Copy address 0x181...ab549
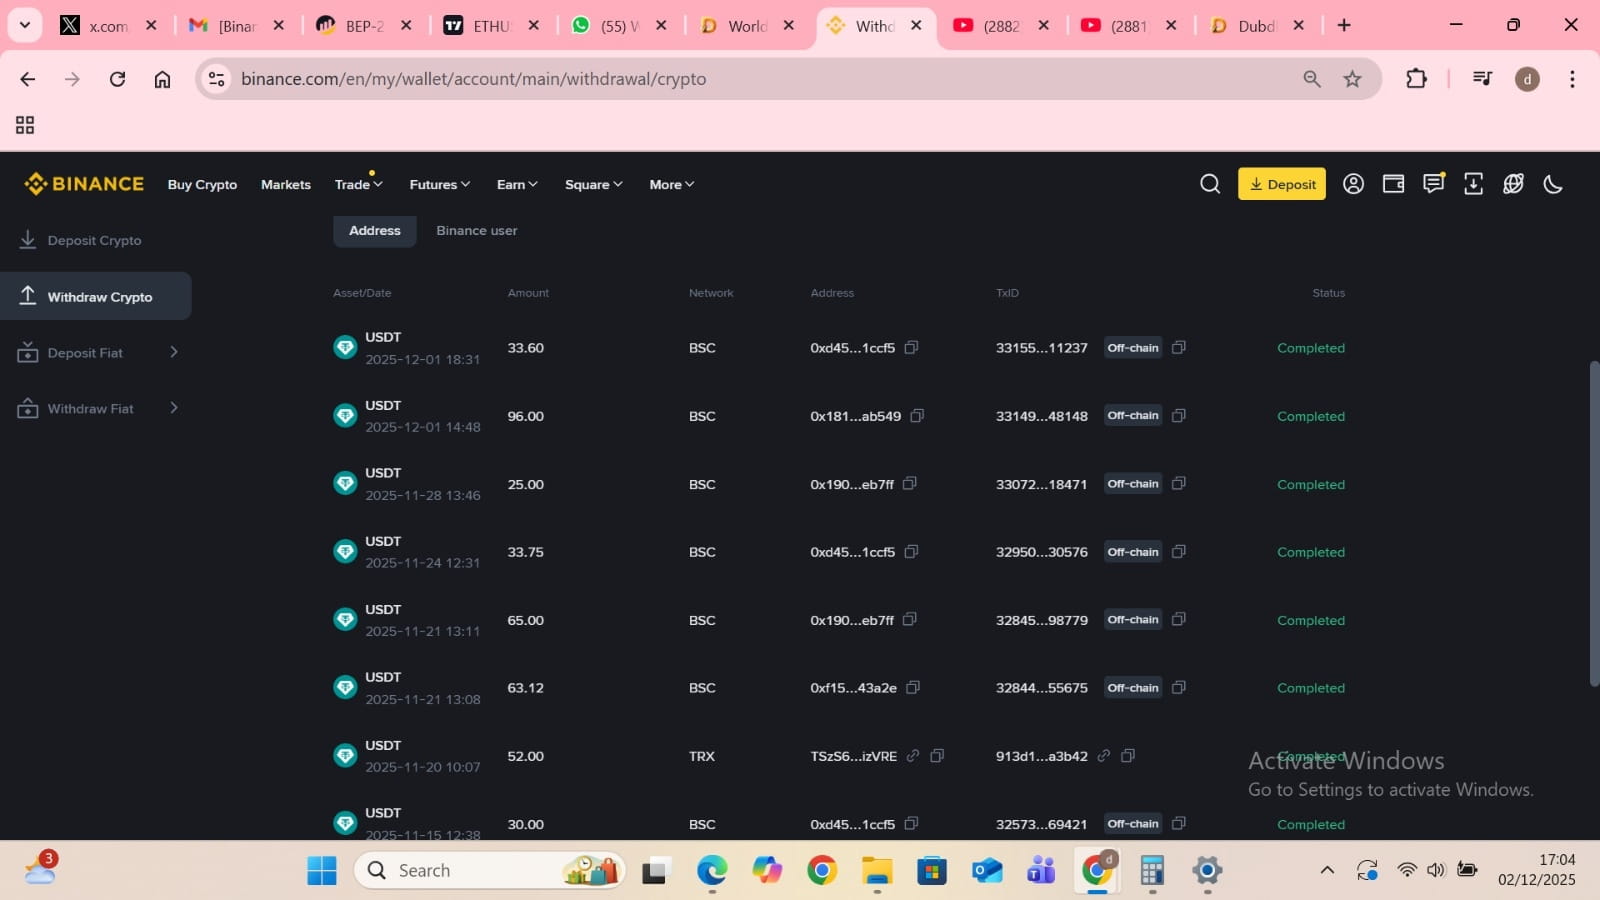1600x900 pixels. [917, 416]
